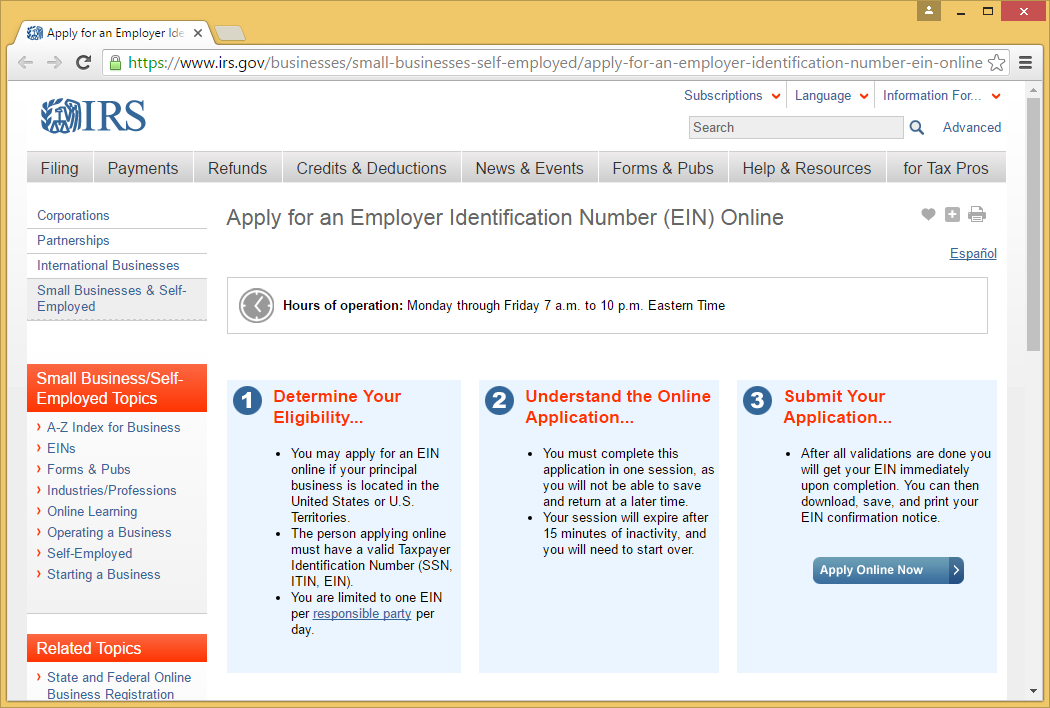The height and width of the screenshot is (708, 1050).
Task: Open State and Federal Online Business Registration
Action: [x=119, y=686]
